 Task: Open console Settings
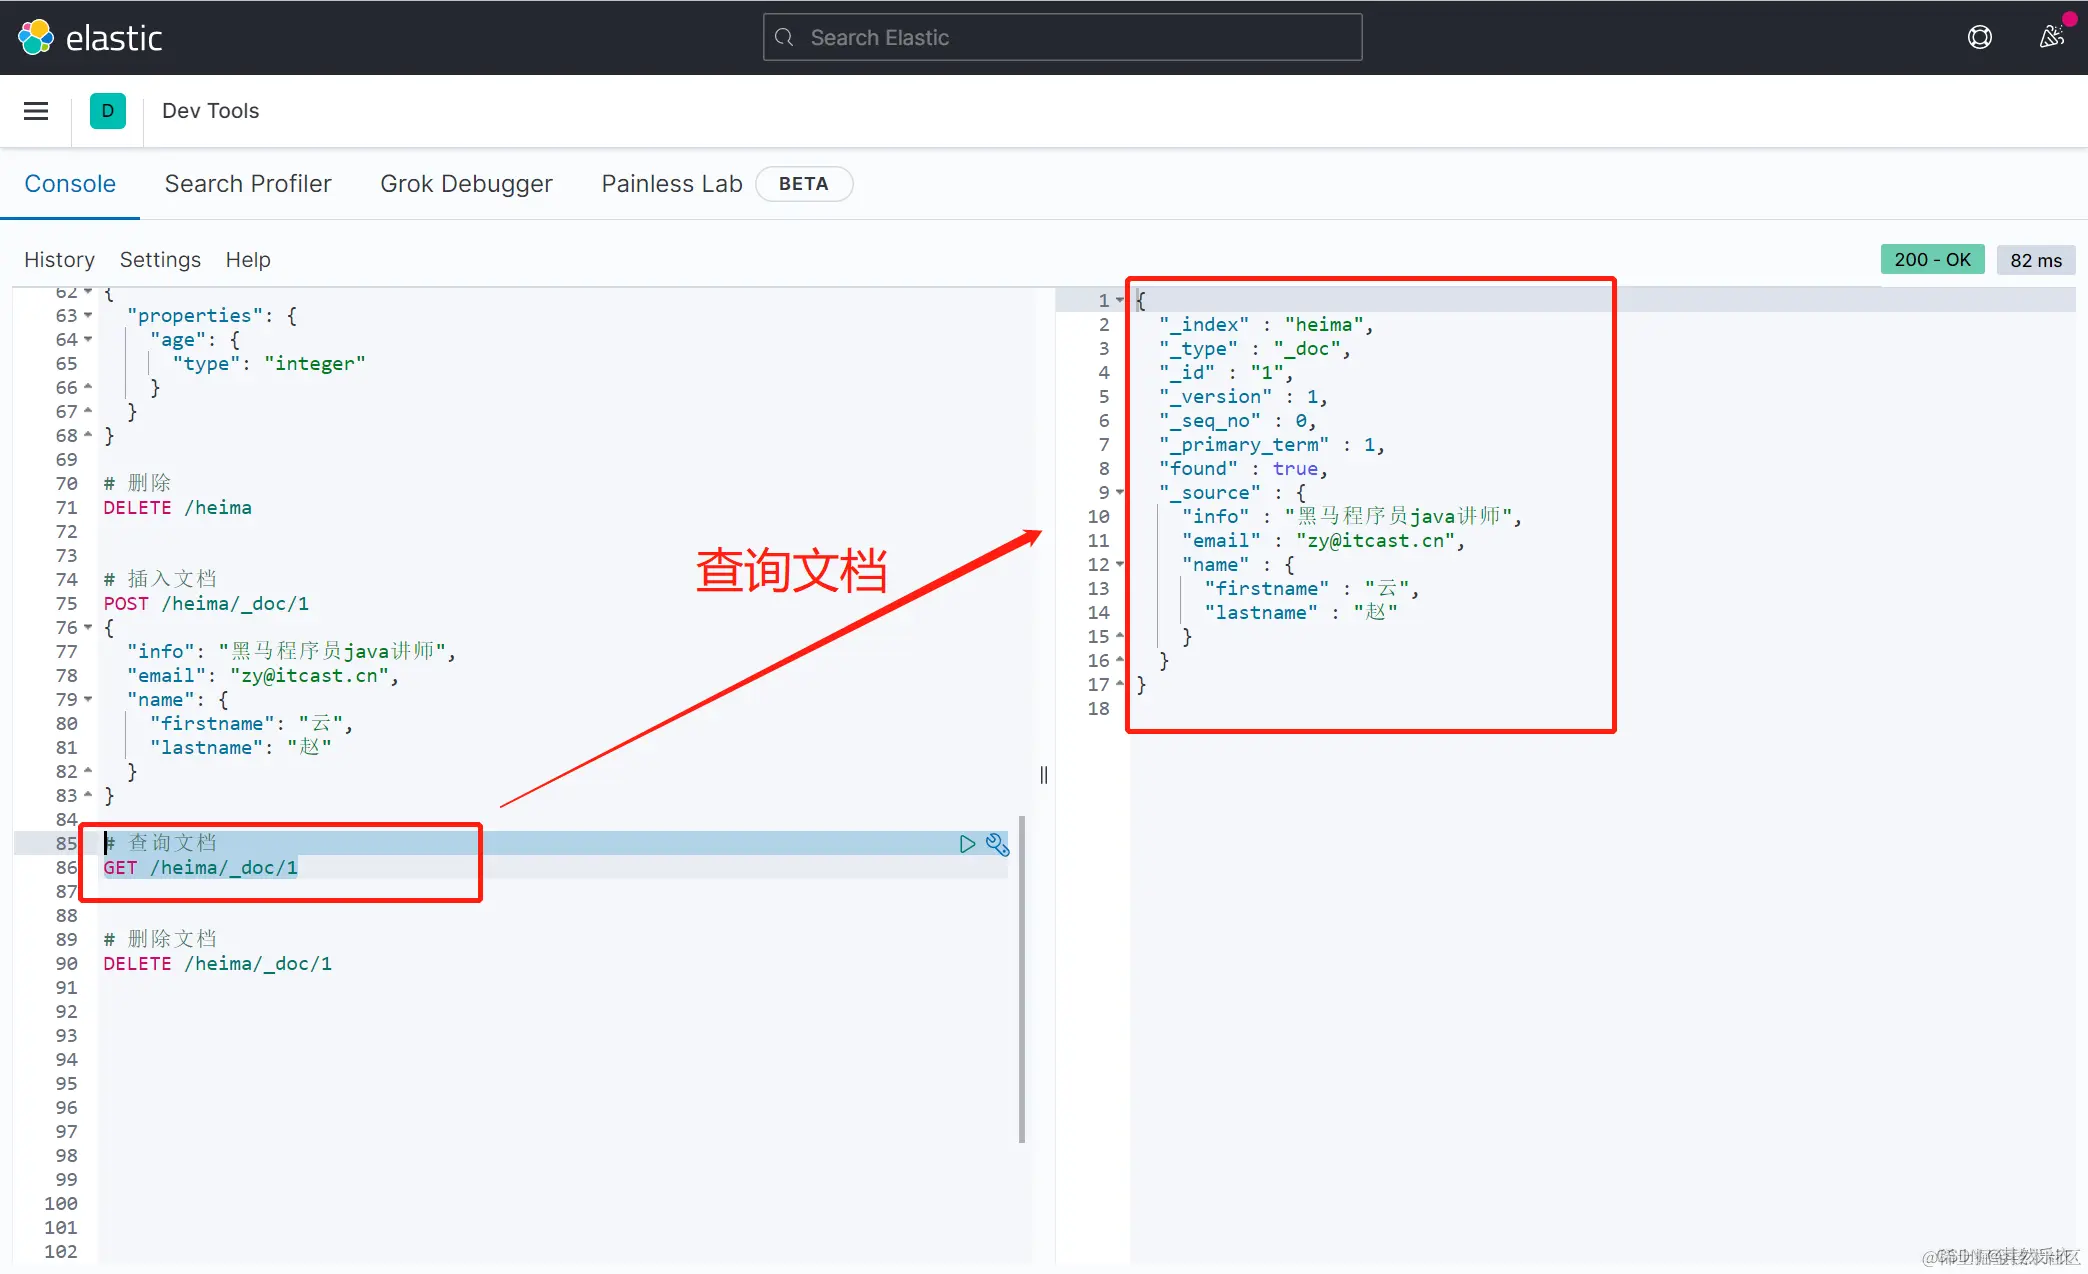pos(160,260)
